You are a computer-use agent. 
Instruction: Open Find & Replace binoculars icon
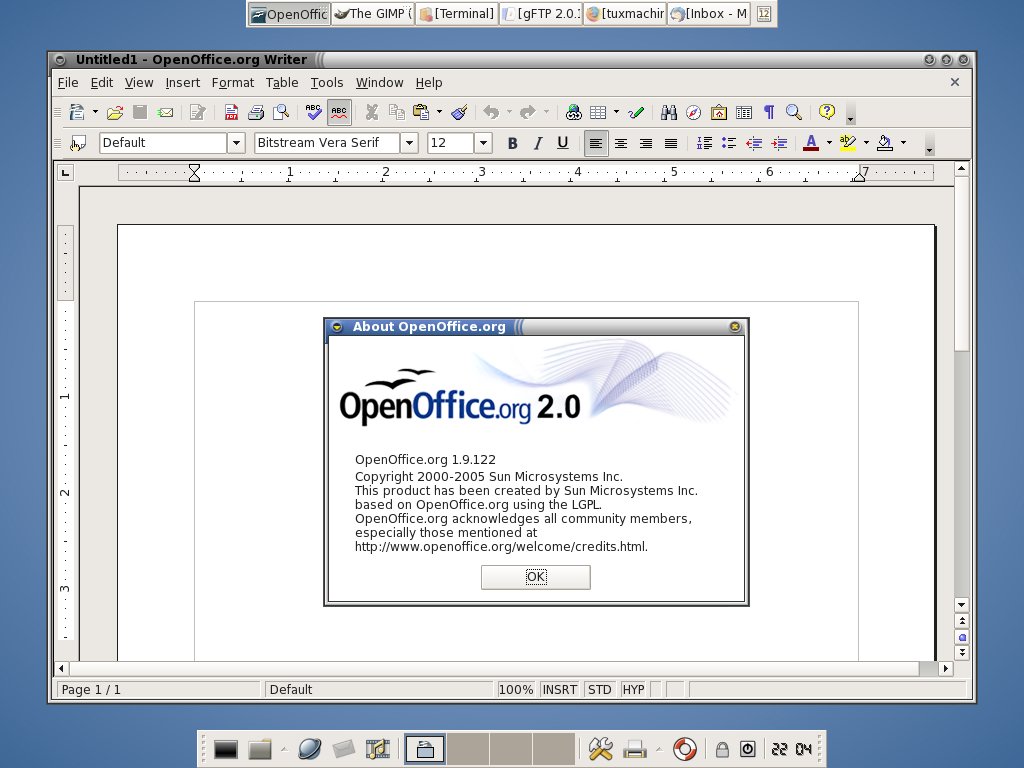pos(669,112)
